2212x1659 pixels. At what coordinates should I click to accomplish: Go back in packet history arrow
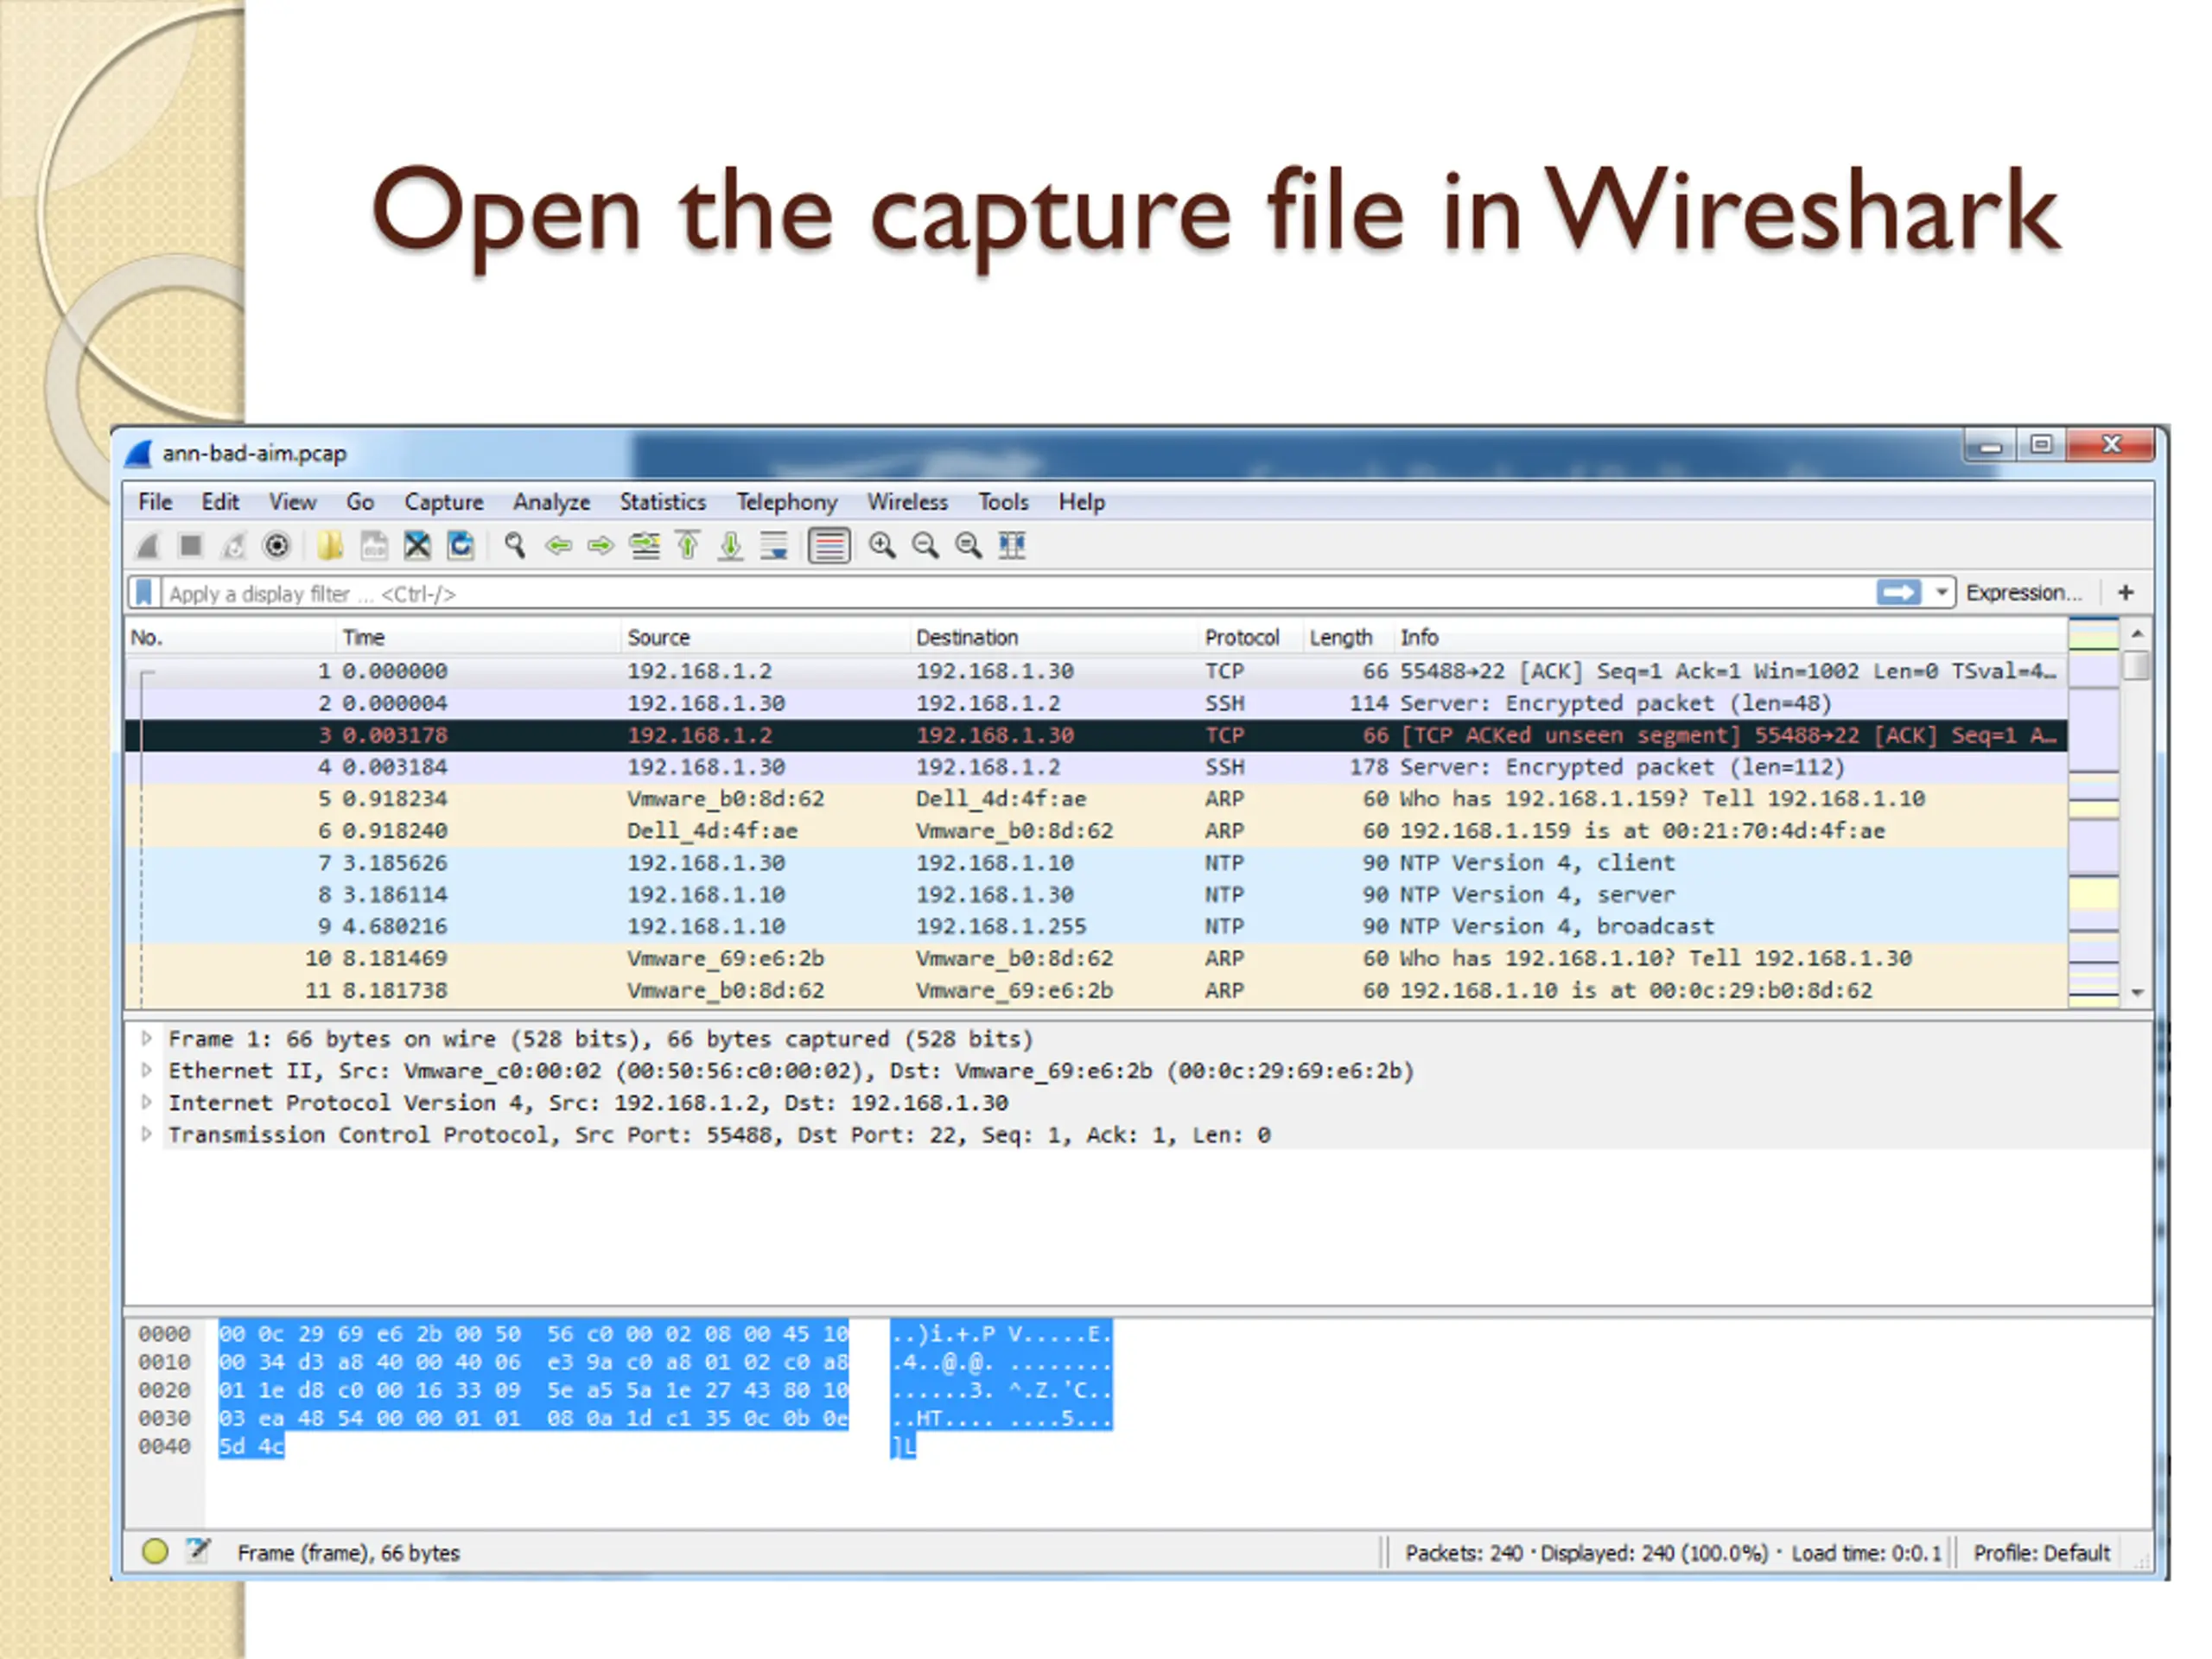click(558, 546)
